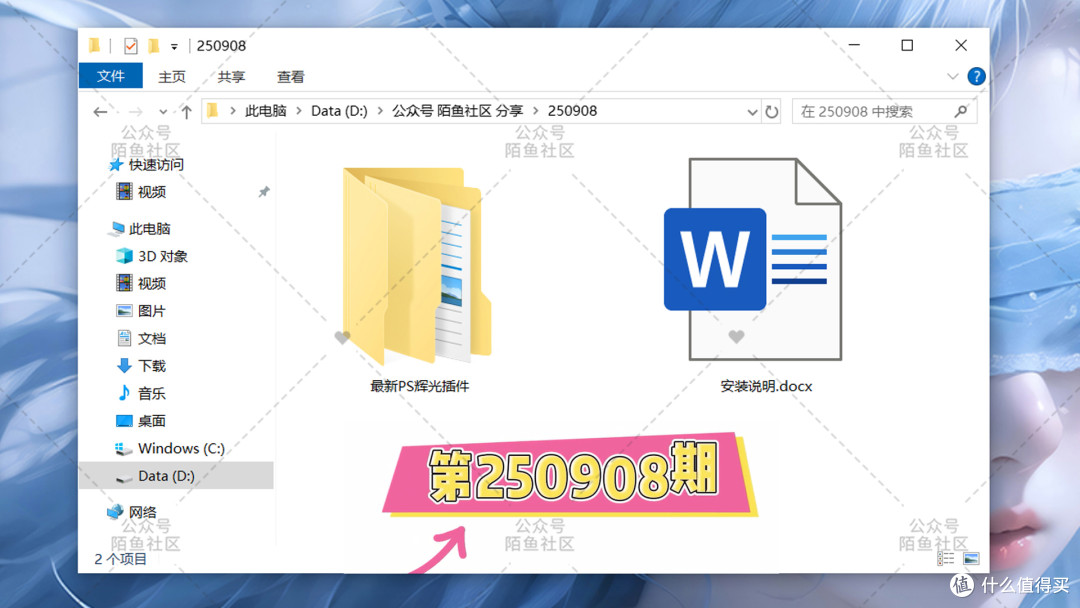Select 视频 under 快速访问

152,192
